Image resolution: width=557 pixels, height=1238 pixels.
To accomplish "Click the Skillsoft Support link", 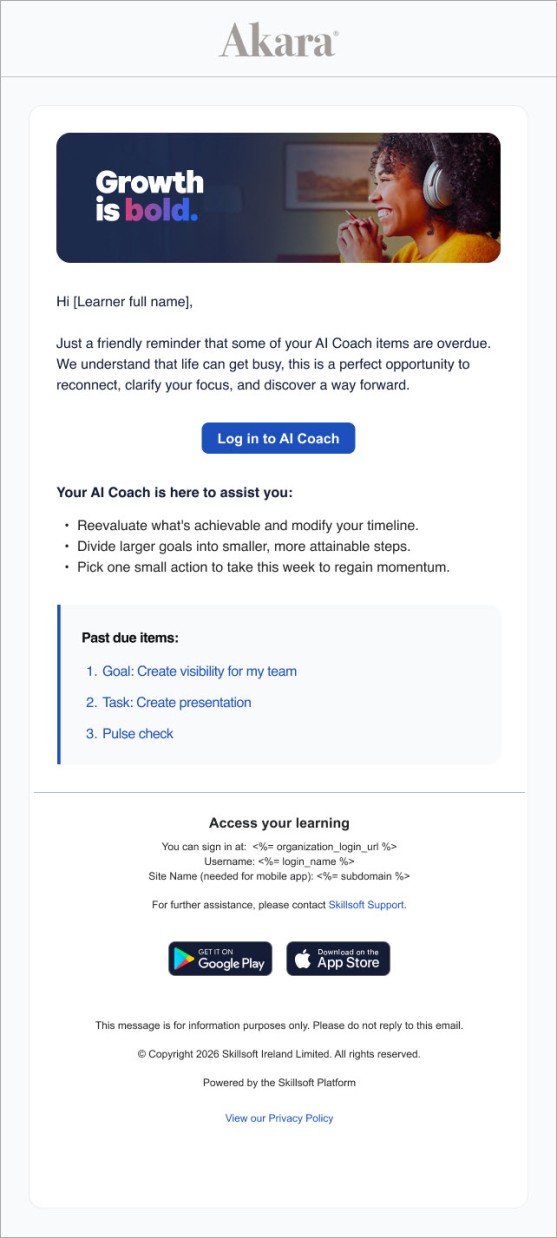I will [x=367, y=904].
